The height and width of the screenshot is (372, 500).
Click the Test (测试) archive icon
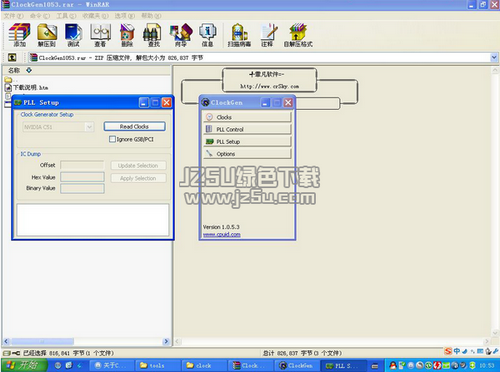pyautogui.click(x=74, y=35)
